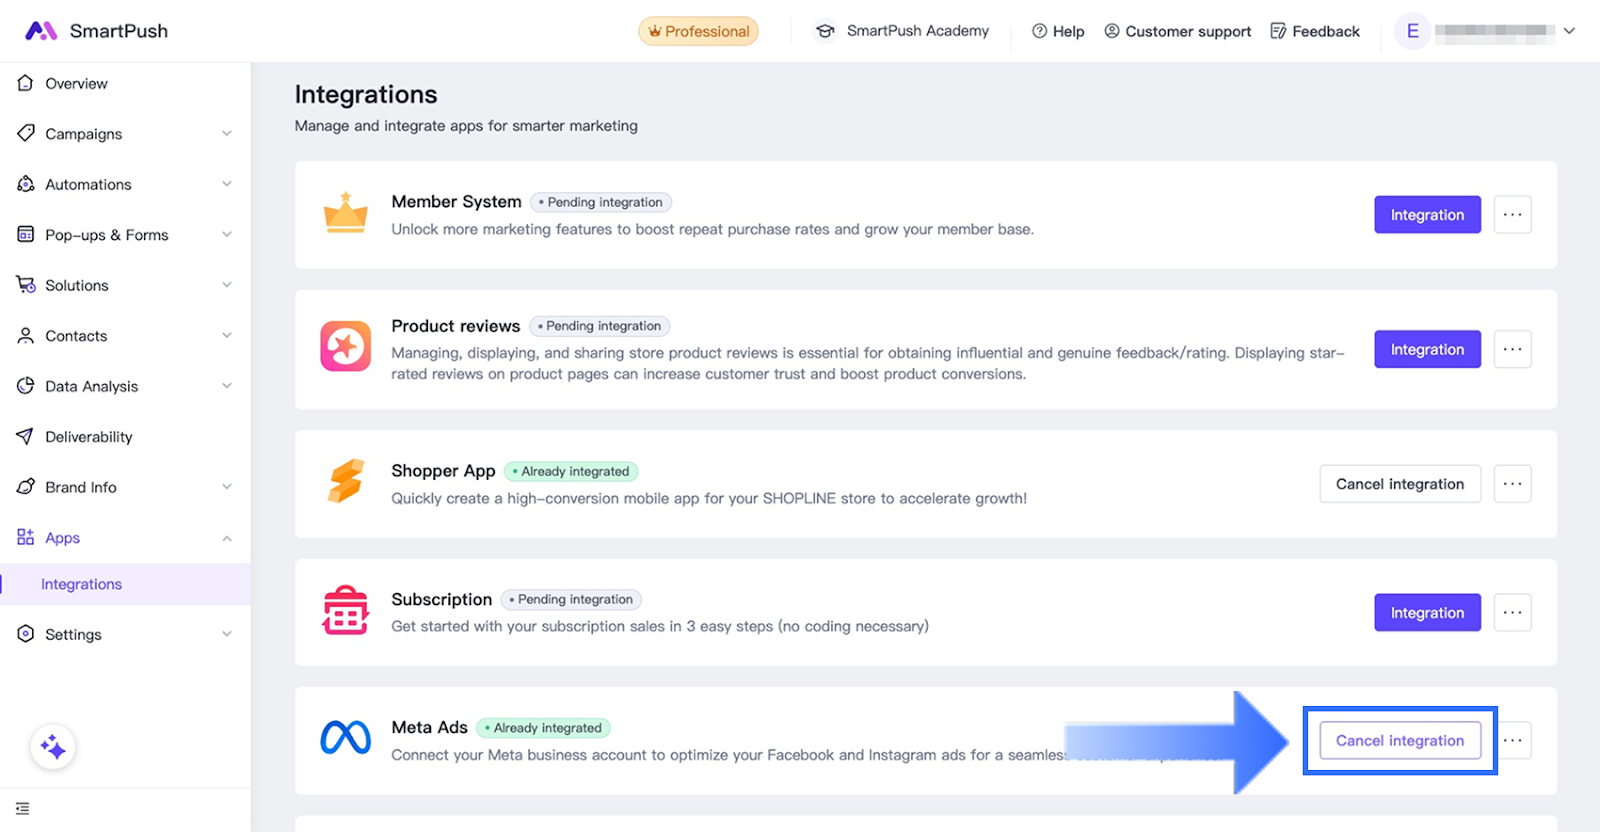
Task: Open more options for Member System
Action: [x=1512, y=215]
